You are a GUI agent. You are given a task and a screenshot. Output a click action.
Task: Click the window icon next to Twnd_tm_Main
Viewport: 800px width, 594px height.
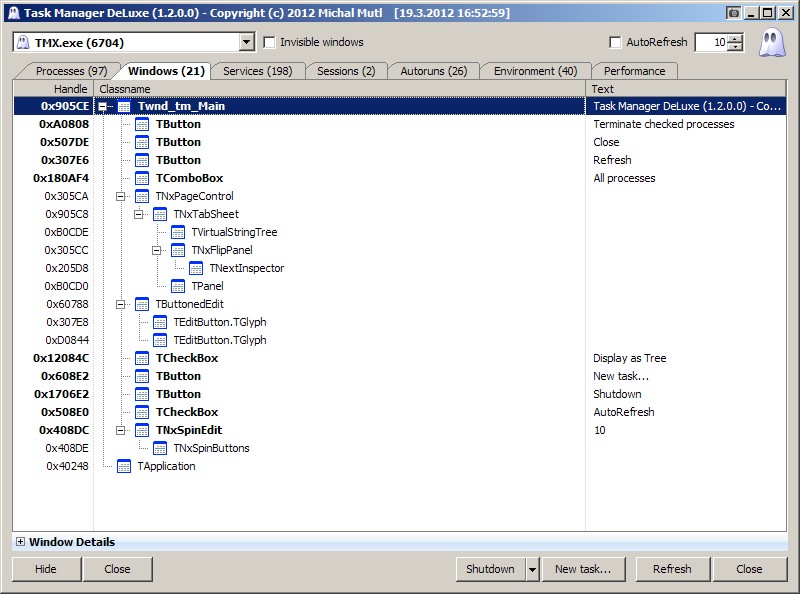pos(124,106)
